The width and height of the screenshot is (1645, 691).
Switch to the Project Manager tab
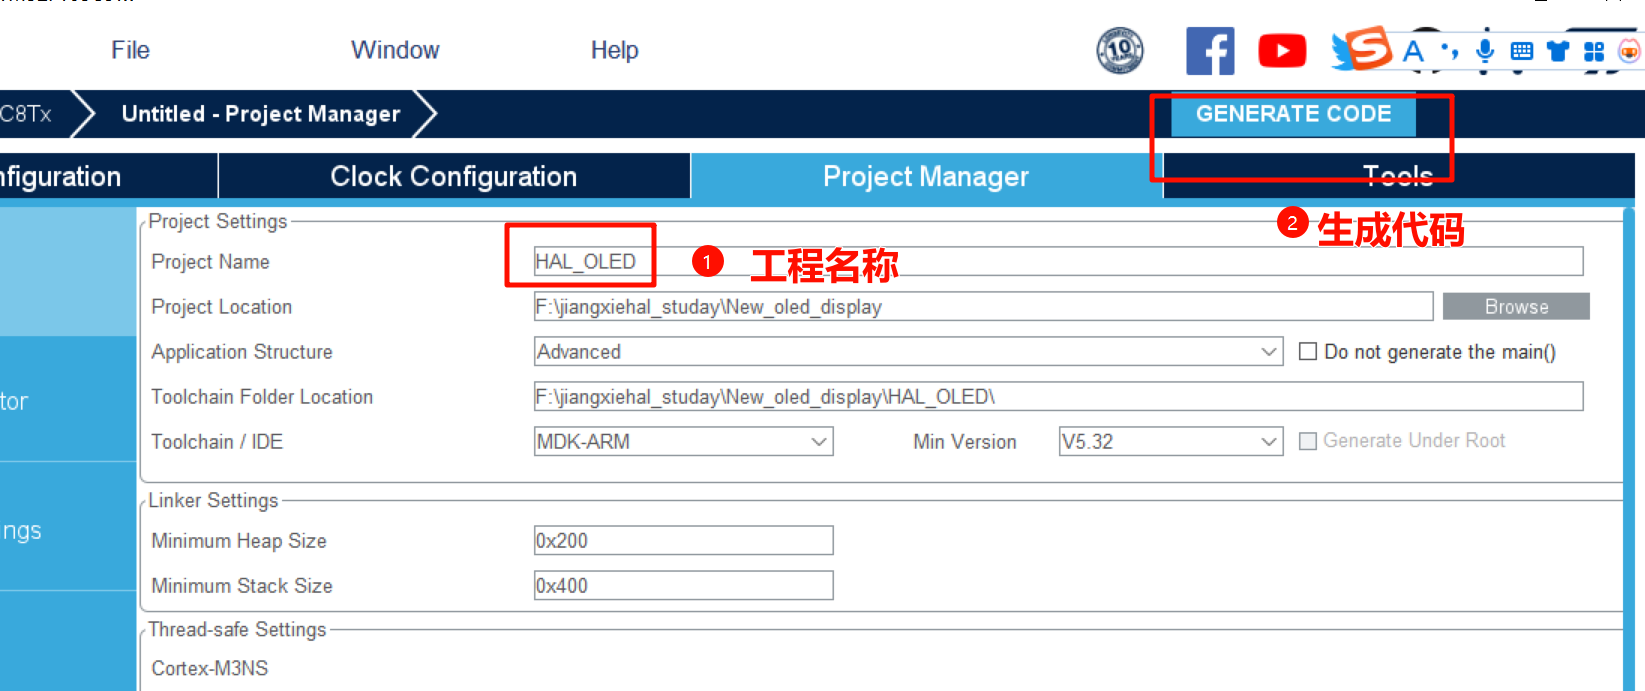tap(926, 176)
